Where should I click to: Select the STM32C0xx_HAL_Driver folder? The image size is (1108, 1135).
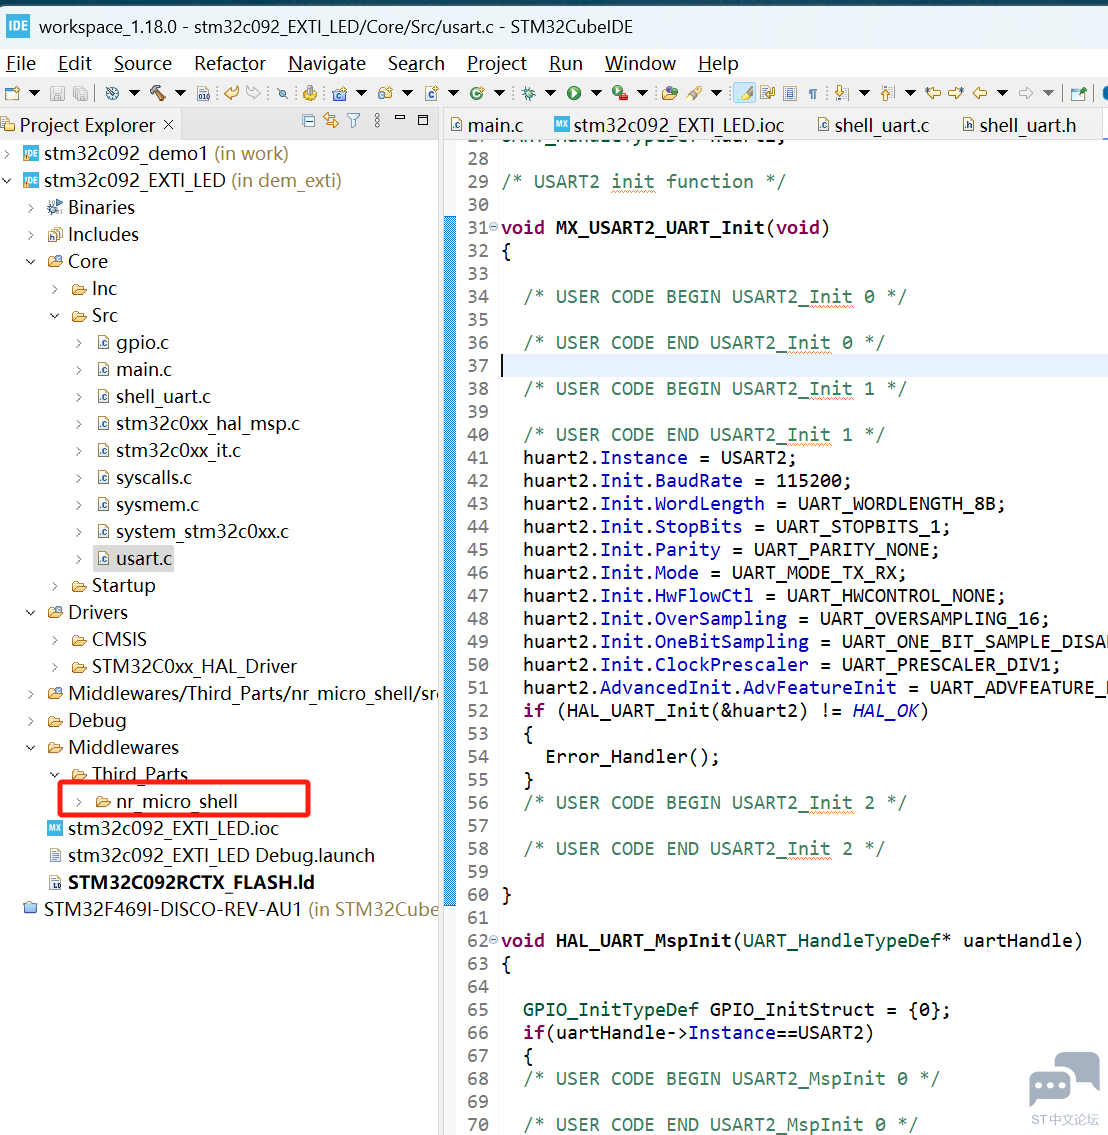(x=185, y=666)
